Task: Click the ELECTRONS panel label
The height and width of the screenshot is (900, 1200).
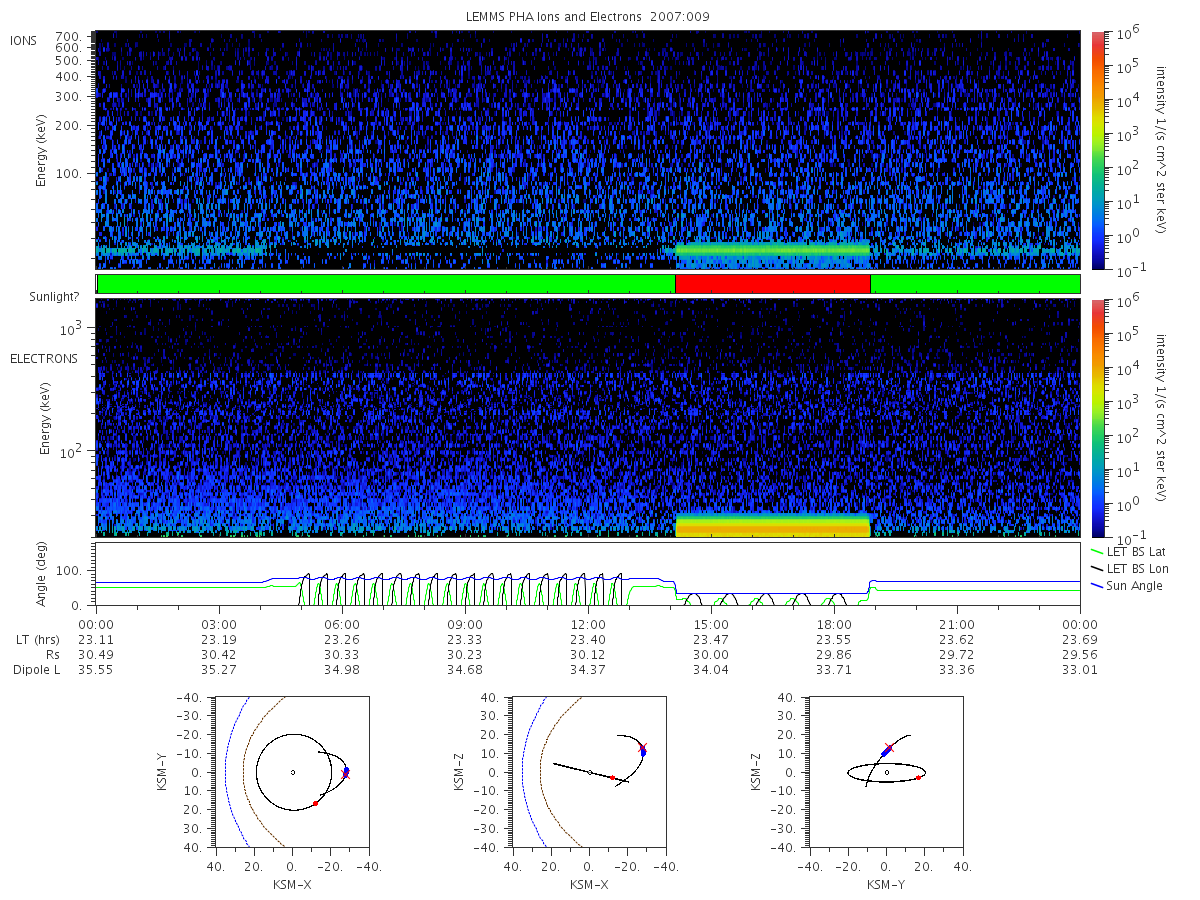Action: tap(43, 358)
